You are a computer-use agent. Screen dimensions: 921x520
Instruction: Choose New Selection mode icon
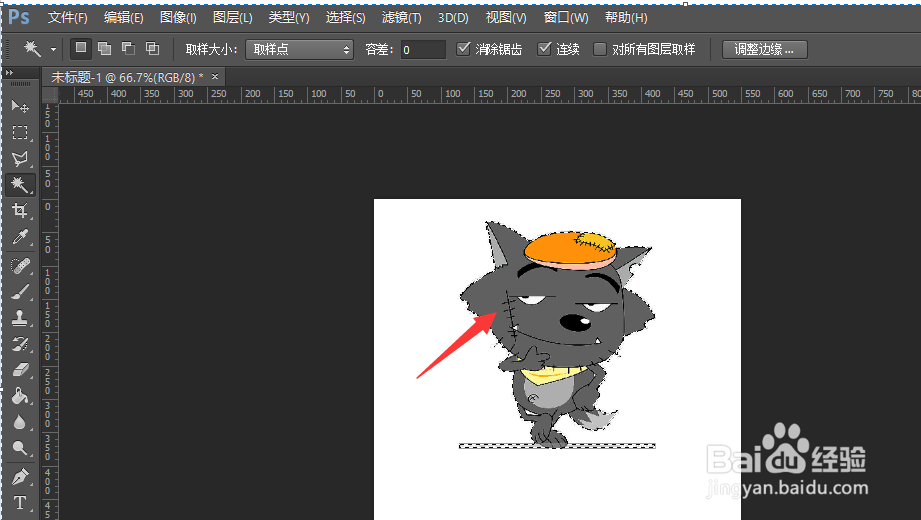point(81,48)
